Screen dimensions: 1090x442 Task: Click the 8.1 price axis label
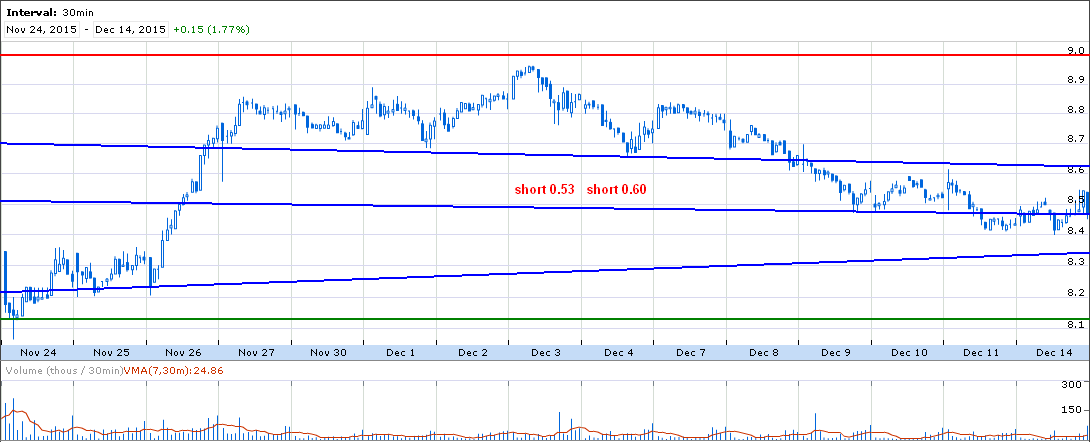click(x=1076, y=325)
